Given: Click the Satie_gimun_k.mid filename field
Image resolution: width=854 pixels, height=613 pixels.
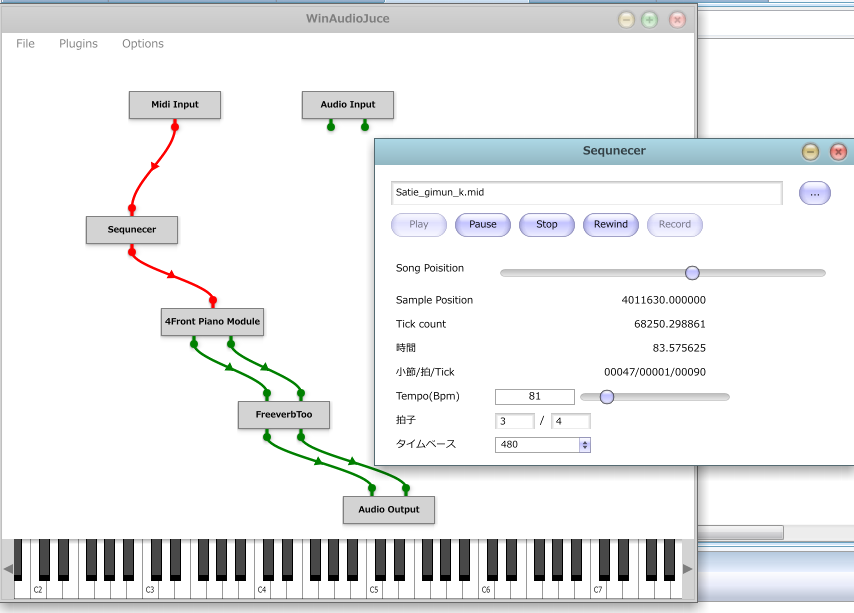Looking at the screenshot, I should click(x=586, y=193).
